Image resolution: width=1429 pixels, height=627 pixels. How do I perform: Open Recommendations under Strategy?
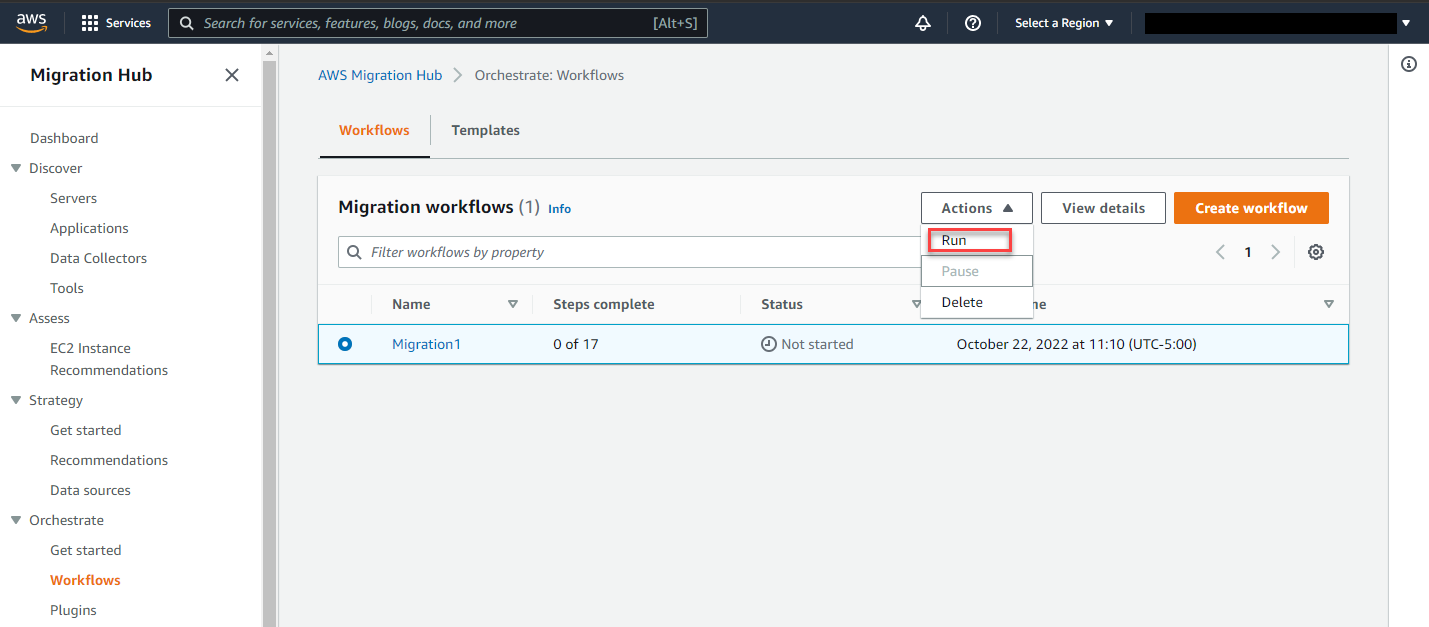tap(109, 460)
